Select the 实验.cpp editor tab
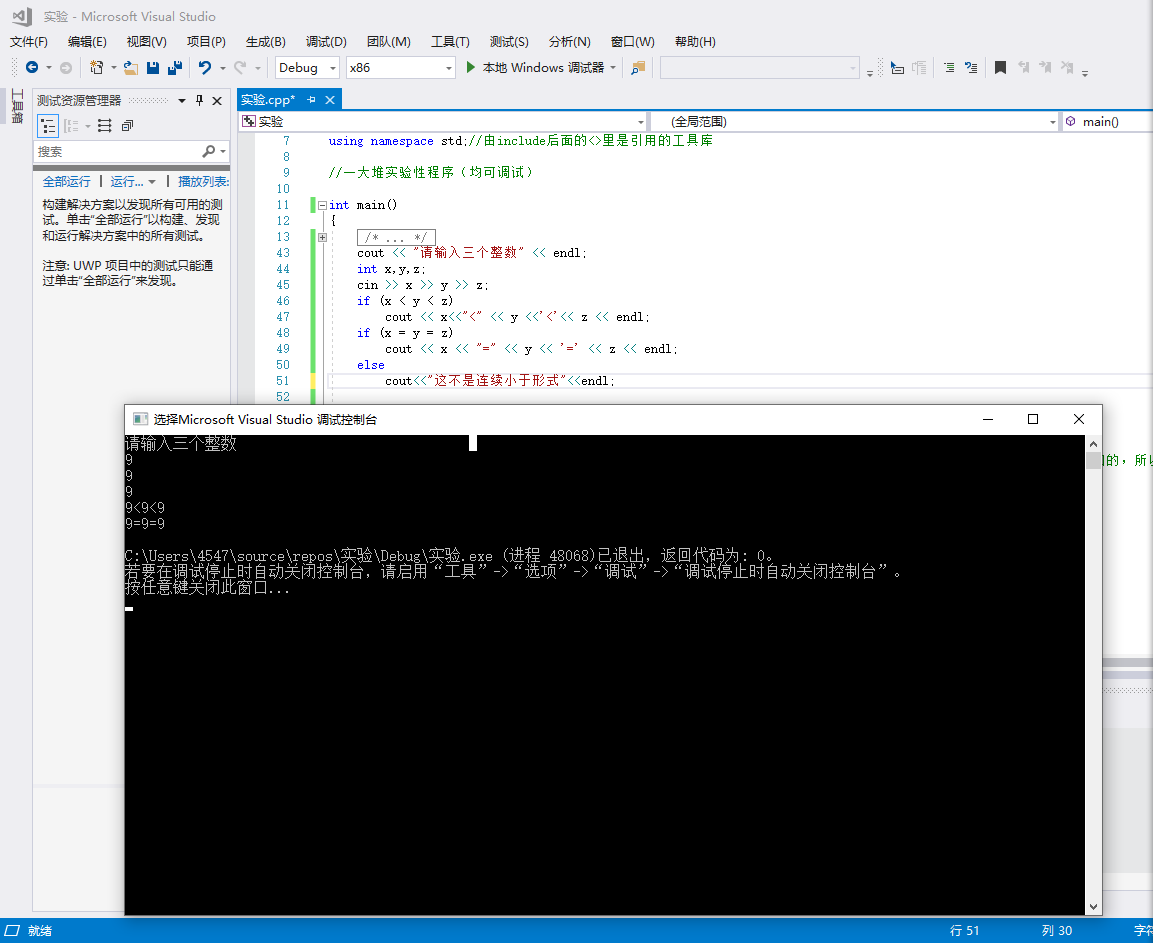 coord(268,99)
